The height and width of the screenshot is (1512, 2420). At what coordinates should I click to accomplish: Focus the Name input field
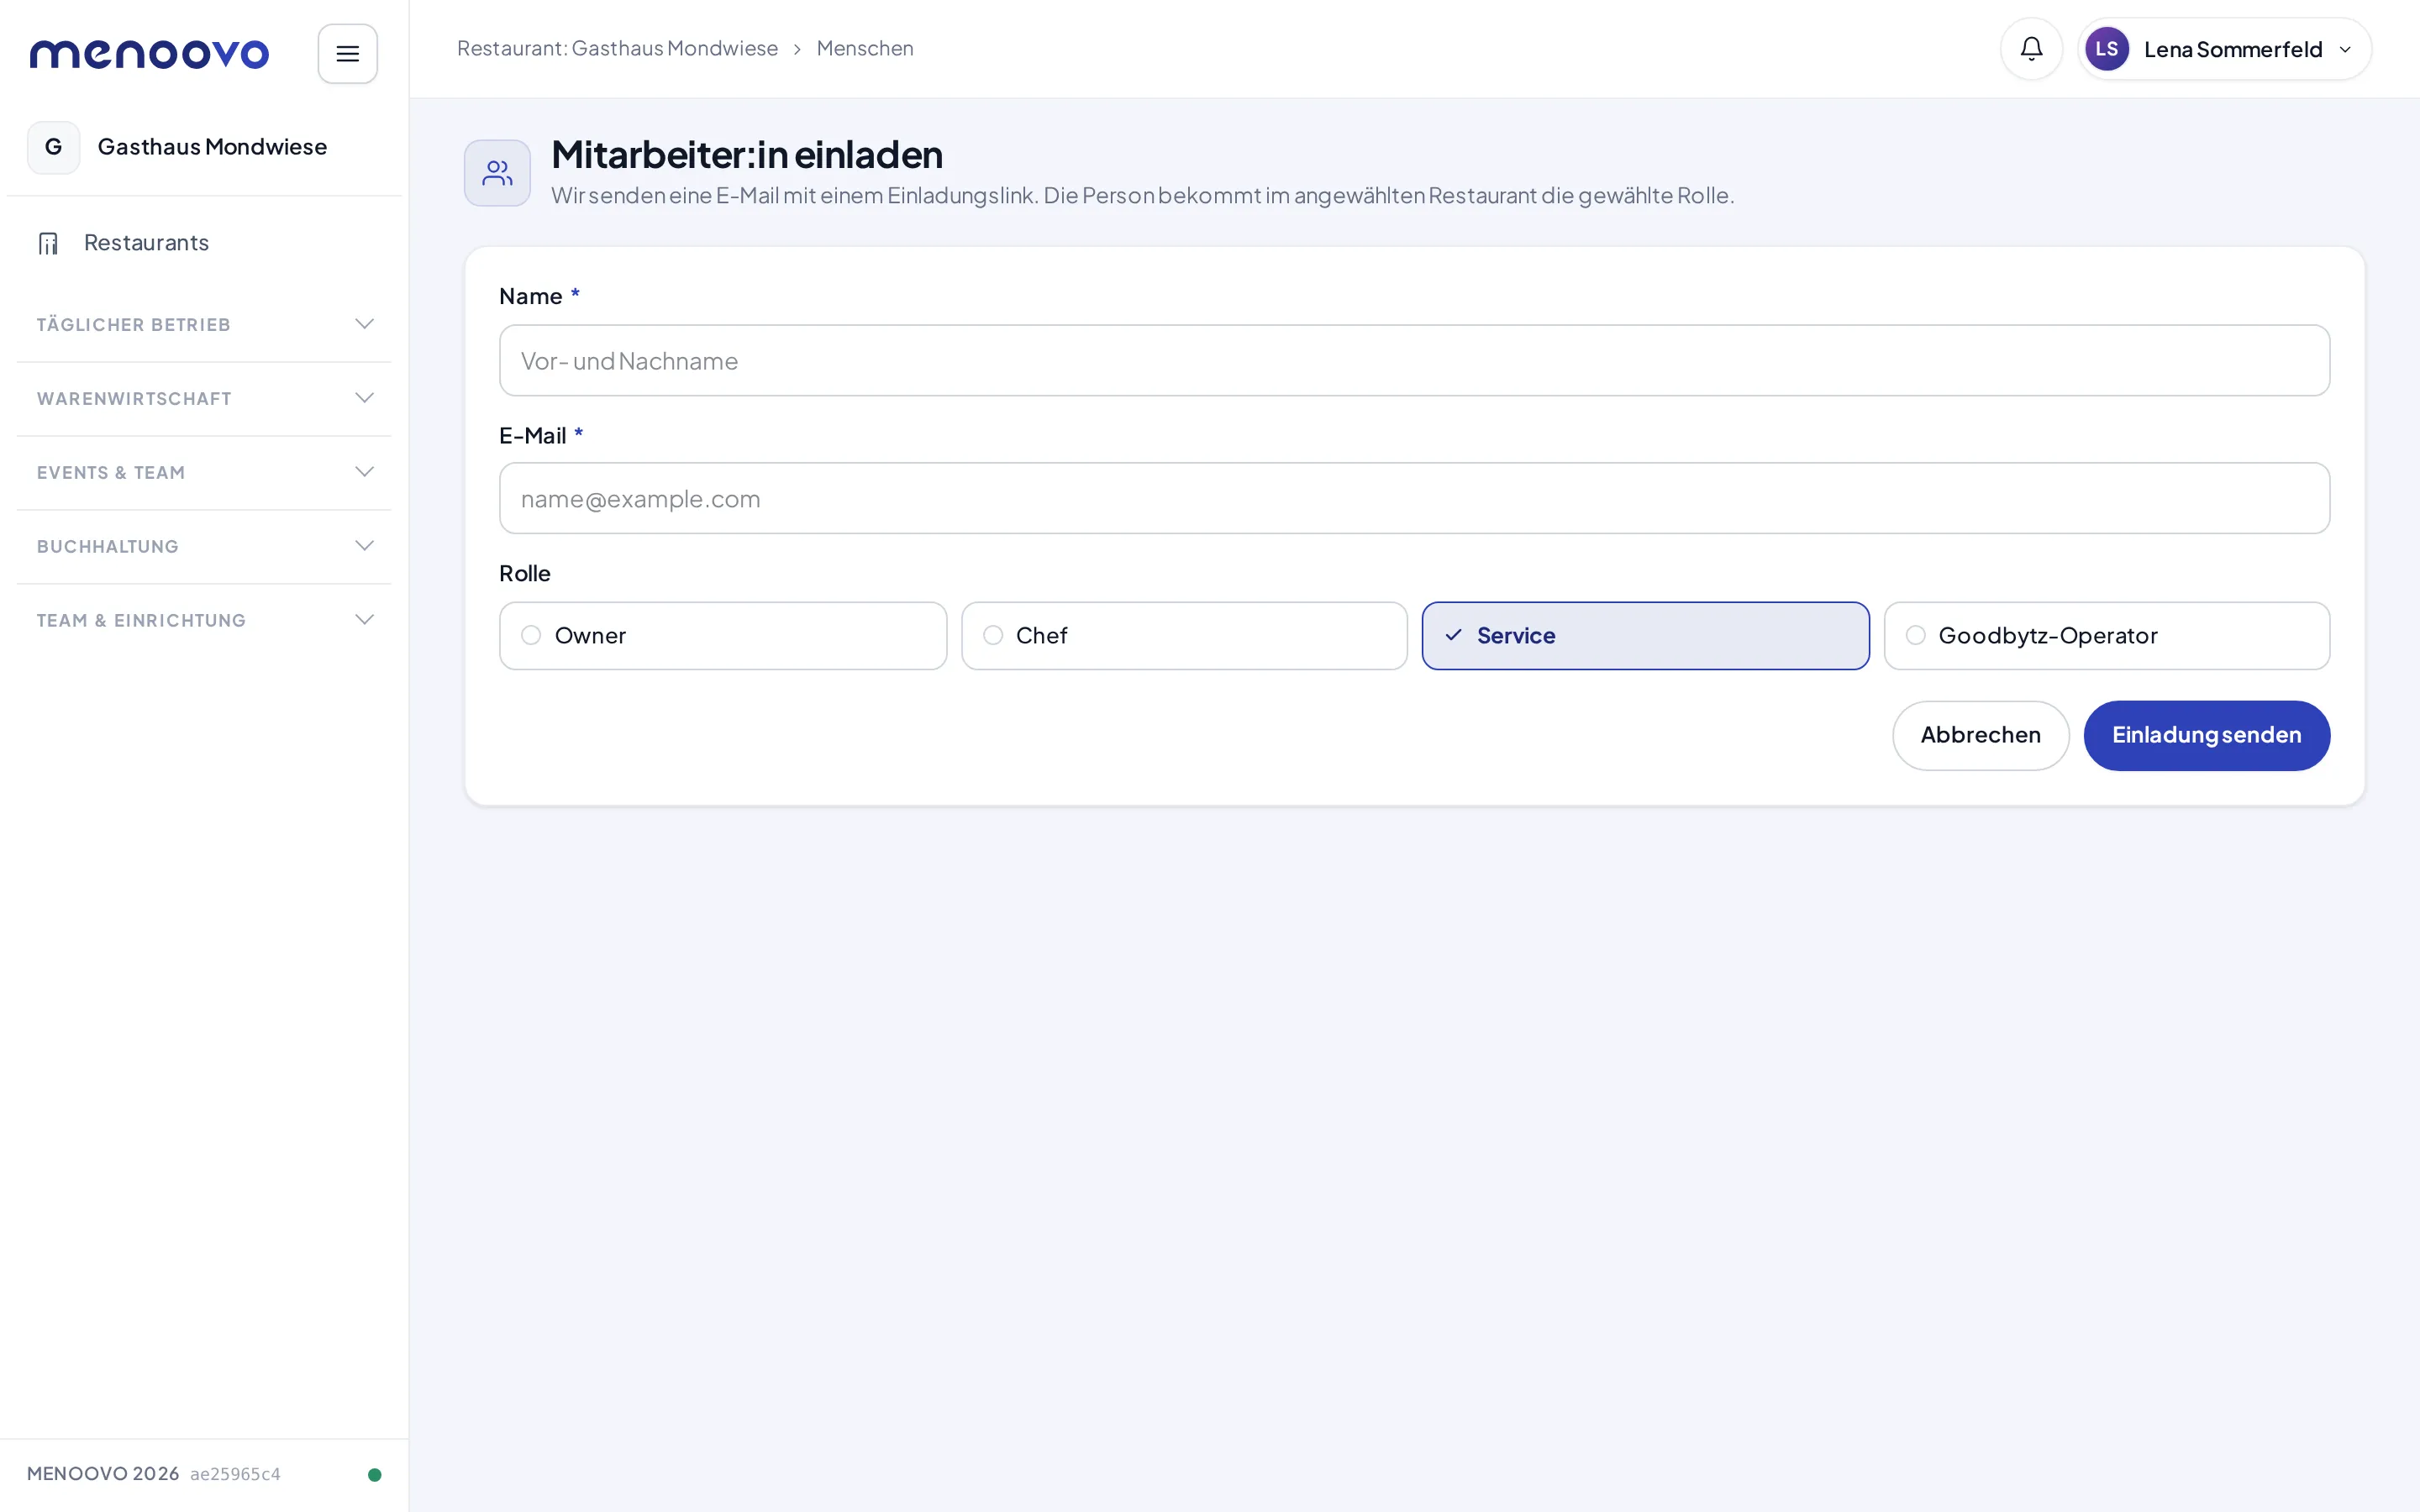point(1414,360)
